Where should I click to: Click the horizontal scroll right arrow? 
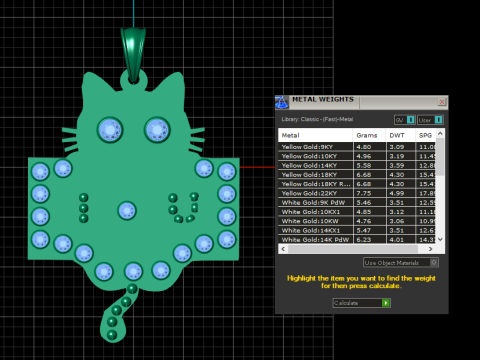[430, 249]
